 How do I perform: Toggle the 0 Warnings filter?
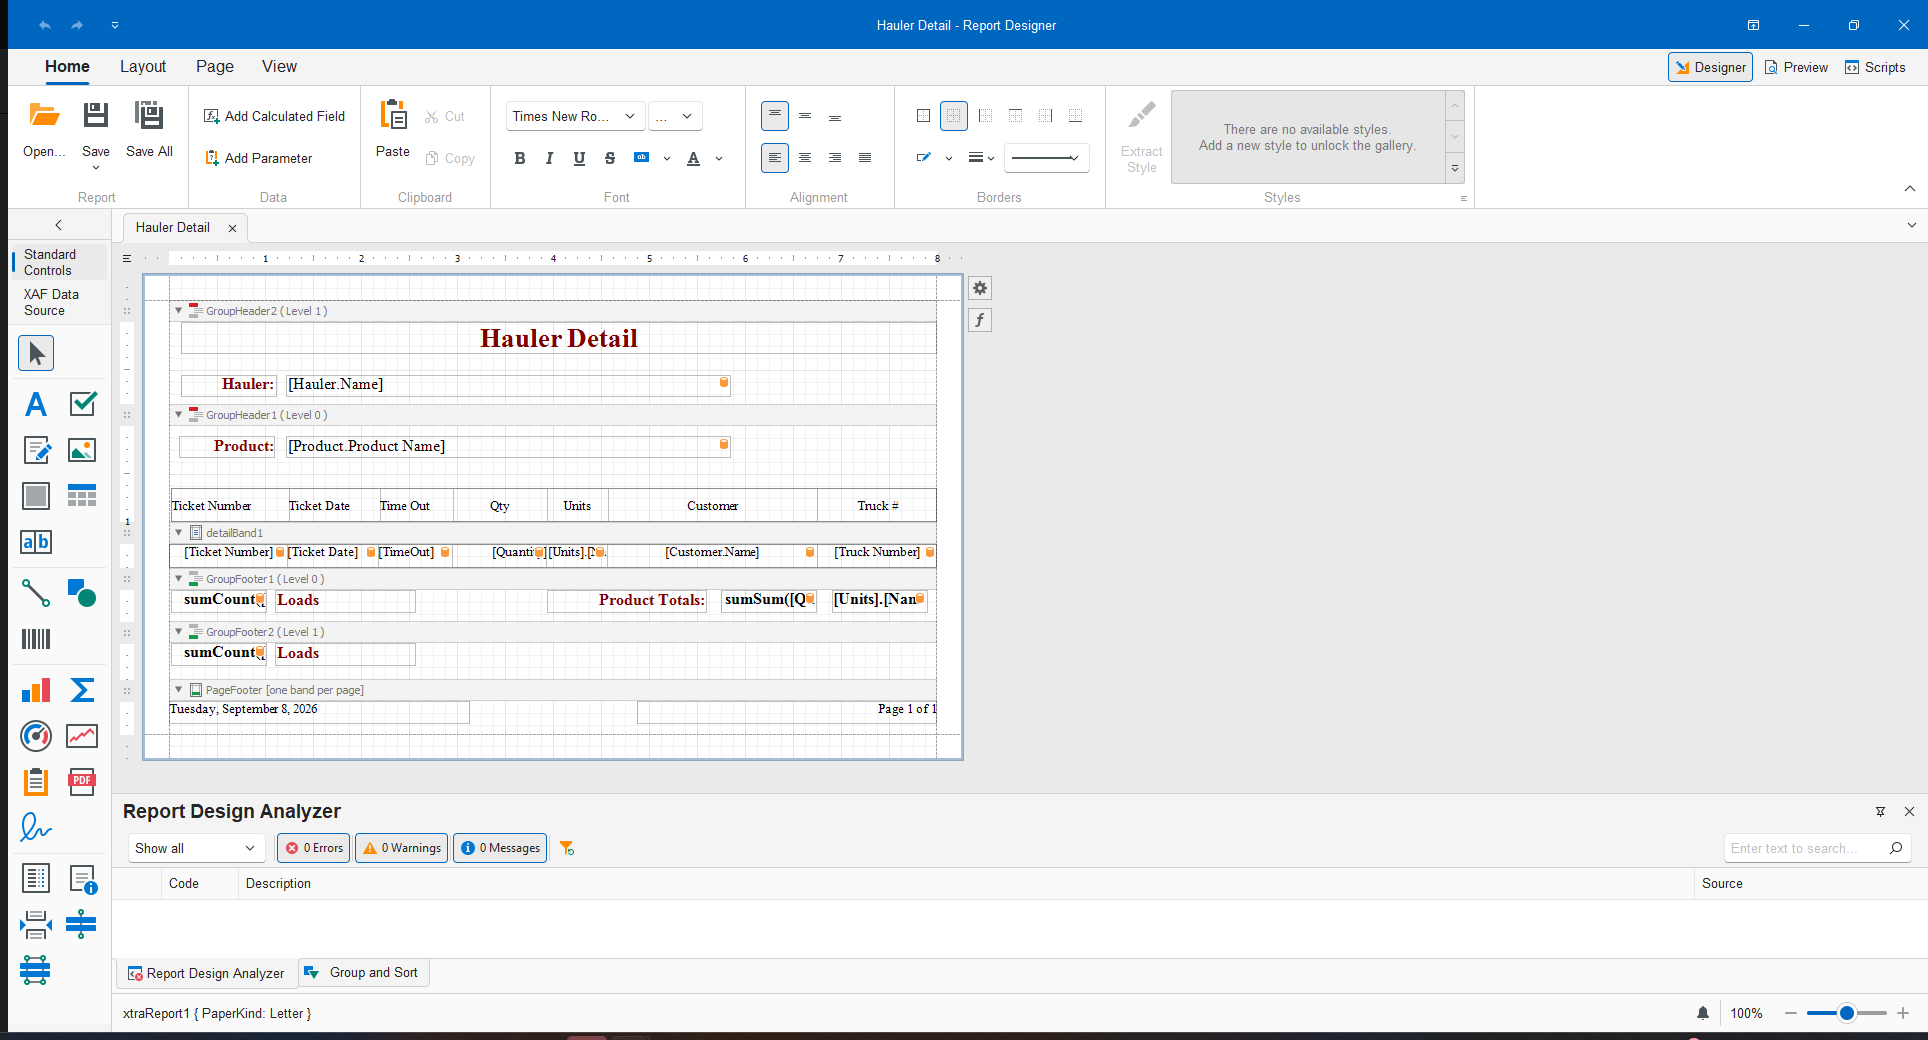(402, 848)
